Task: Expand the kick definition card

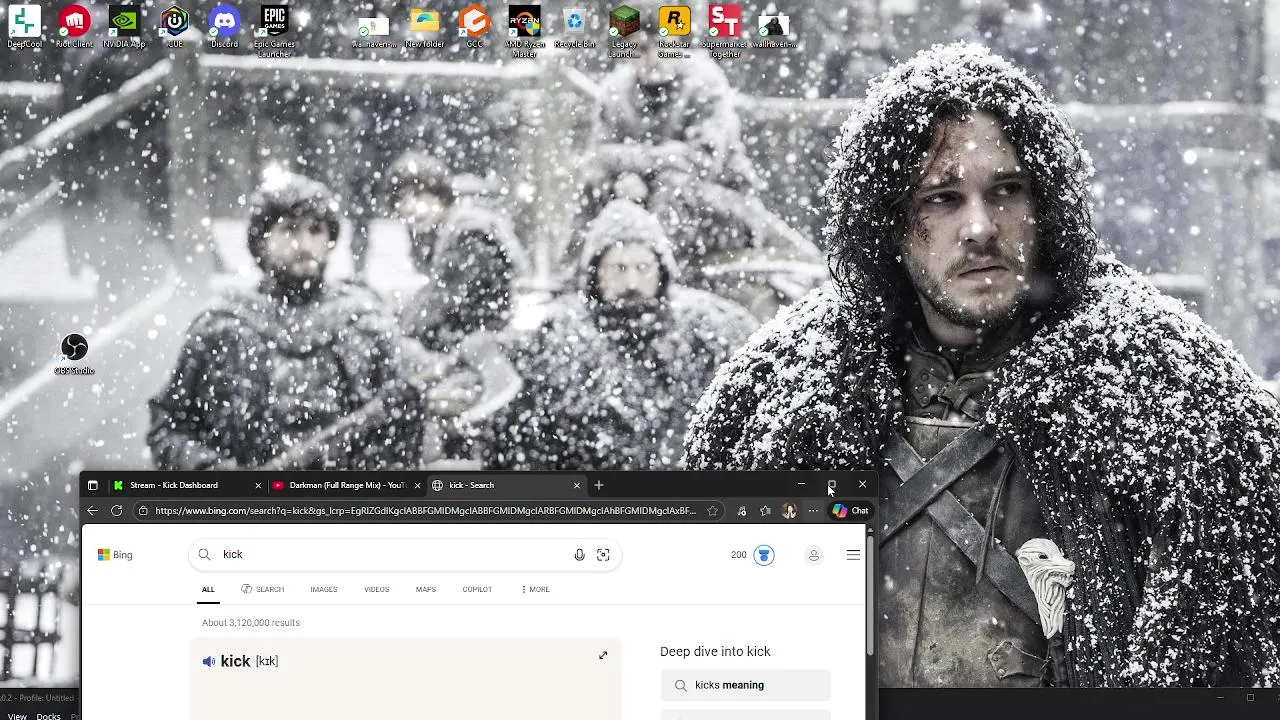Action: (x=603, y=656)
